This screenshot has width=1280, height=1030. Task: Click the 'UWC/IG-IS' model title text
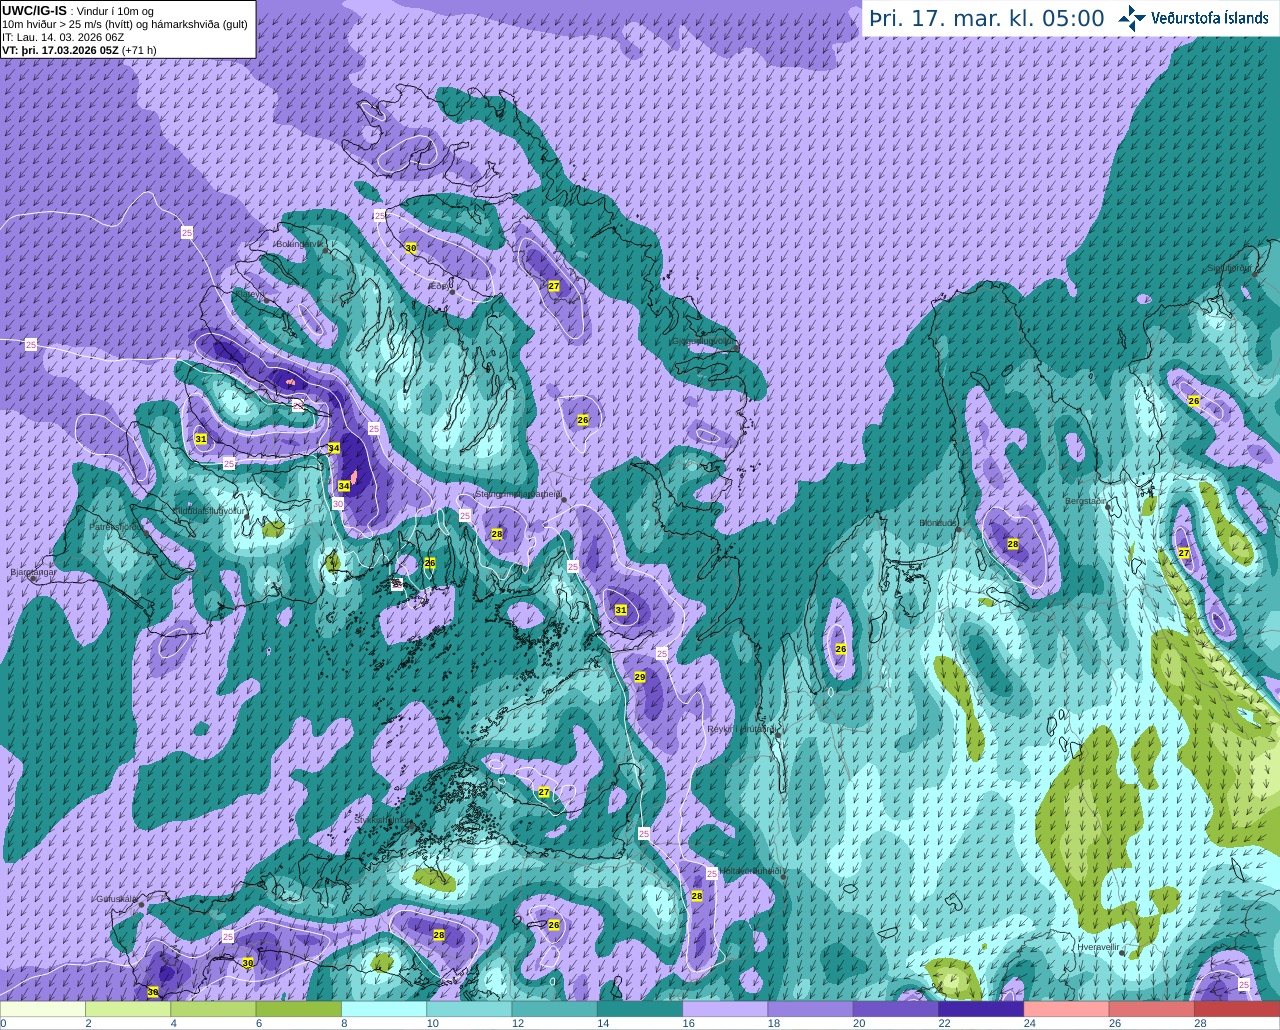[35, 10]
